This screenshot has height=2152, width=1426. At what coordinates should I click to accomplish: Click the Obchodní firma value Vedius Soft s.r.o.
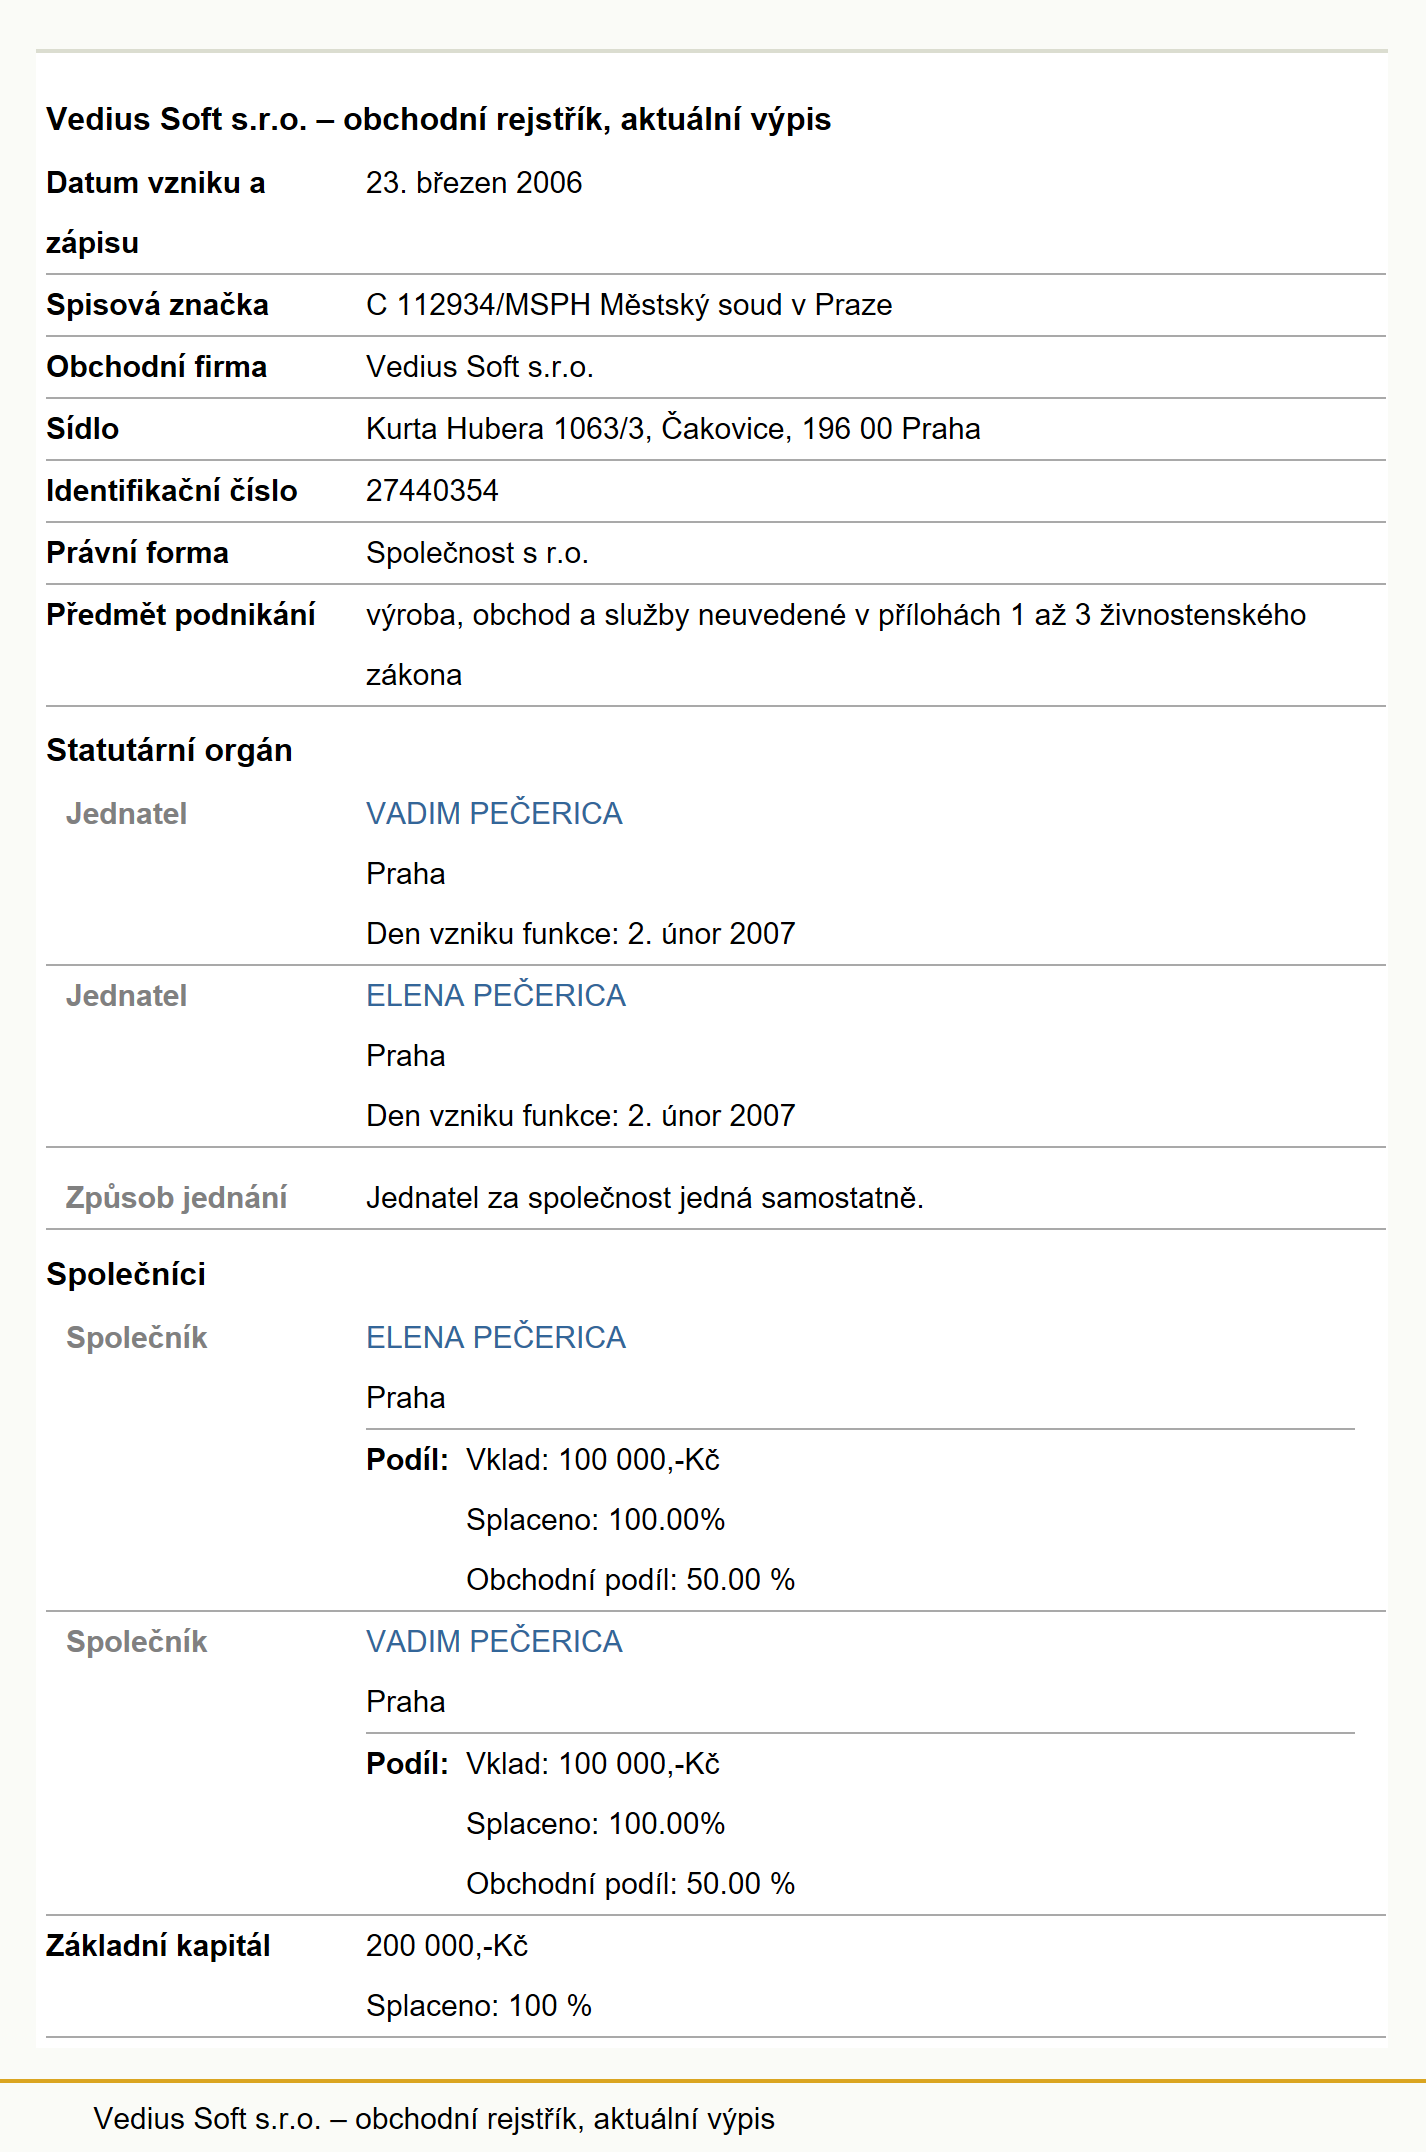480,366
